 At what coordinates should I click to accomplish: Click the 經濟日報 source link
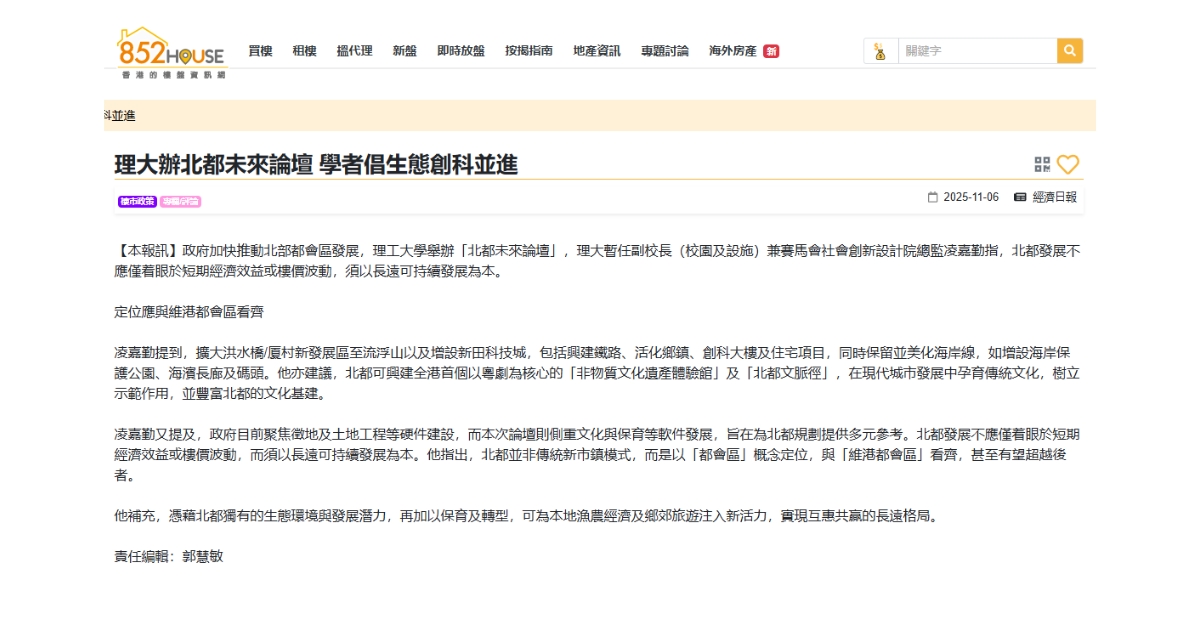1055,197
